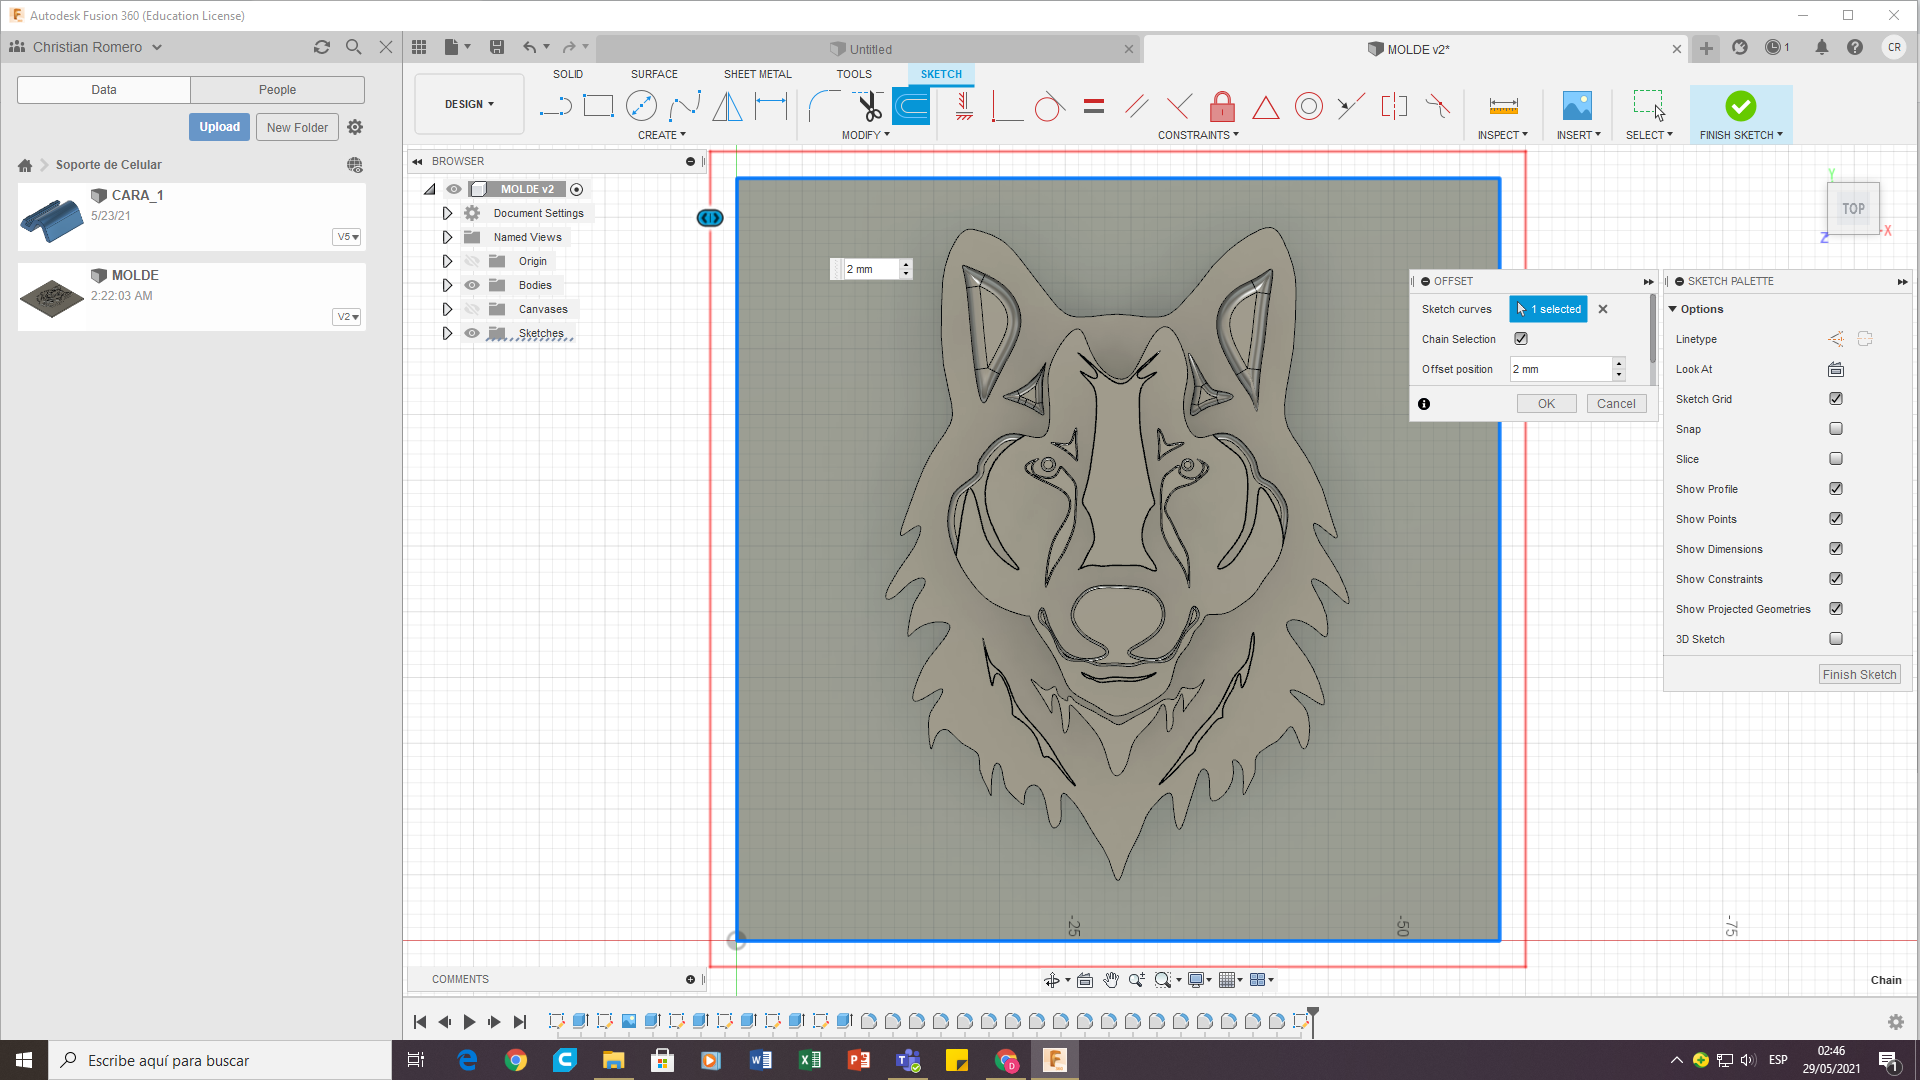This screenshot has width=1920, height=1080.
Task: Select the 2-Point Rectangle tool
Action: tap(598, 106)
